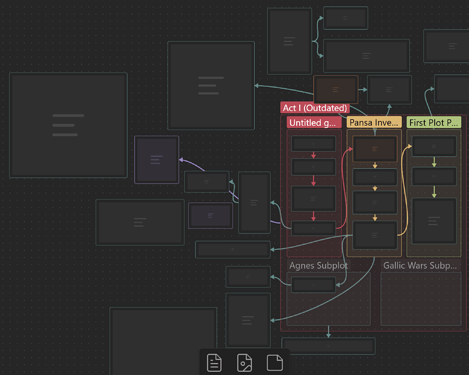Select the yellow "Pansa Inve..." group label
469x375 pixels.
374,123
